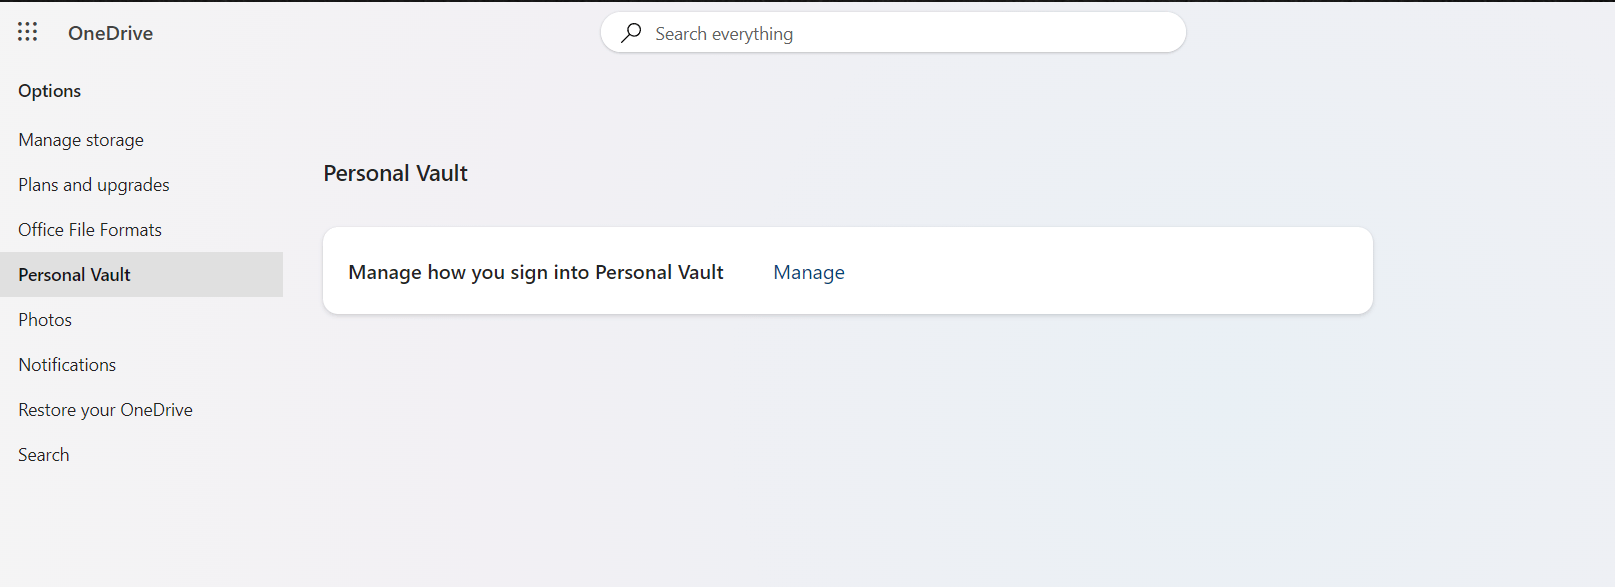Screen dimensions: 1615x587
Task: Click the Options heading
Action: (x=49, y=90)
